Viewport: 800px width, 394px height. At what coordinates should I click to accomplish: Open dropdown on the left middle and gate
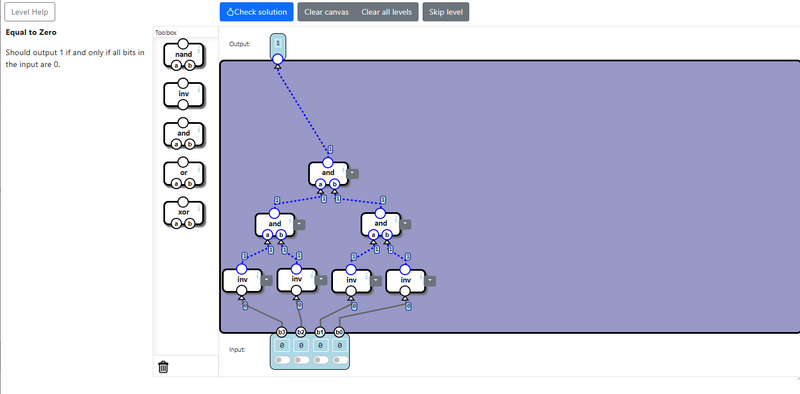click(300, 224)
